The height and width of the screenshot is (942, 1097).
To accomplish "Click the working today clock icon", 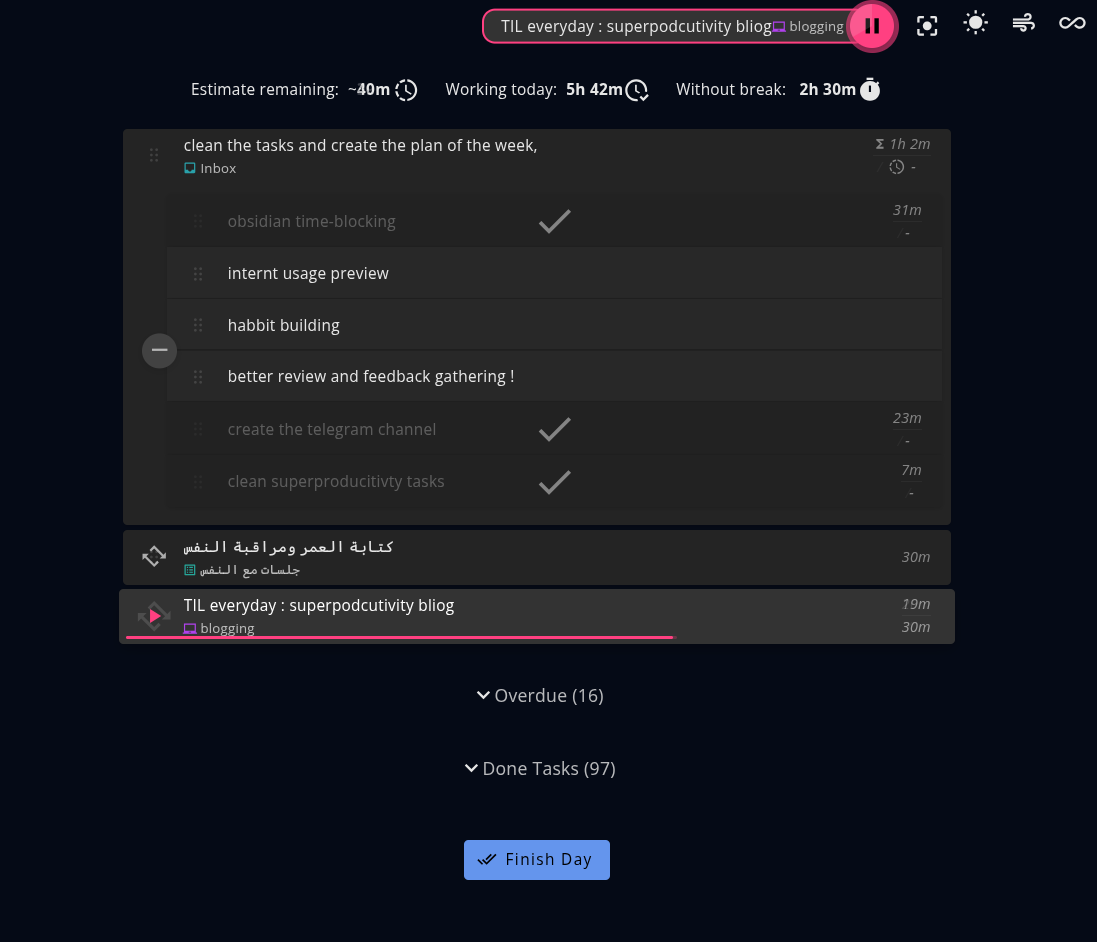I will pyautogui.click(x=637, y=91).
